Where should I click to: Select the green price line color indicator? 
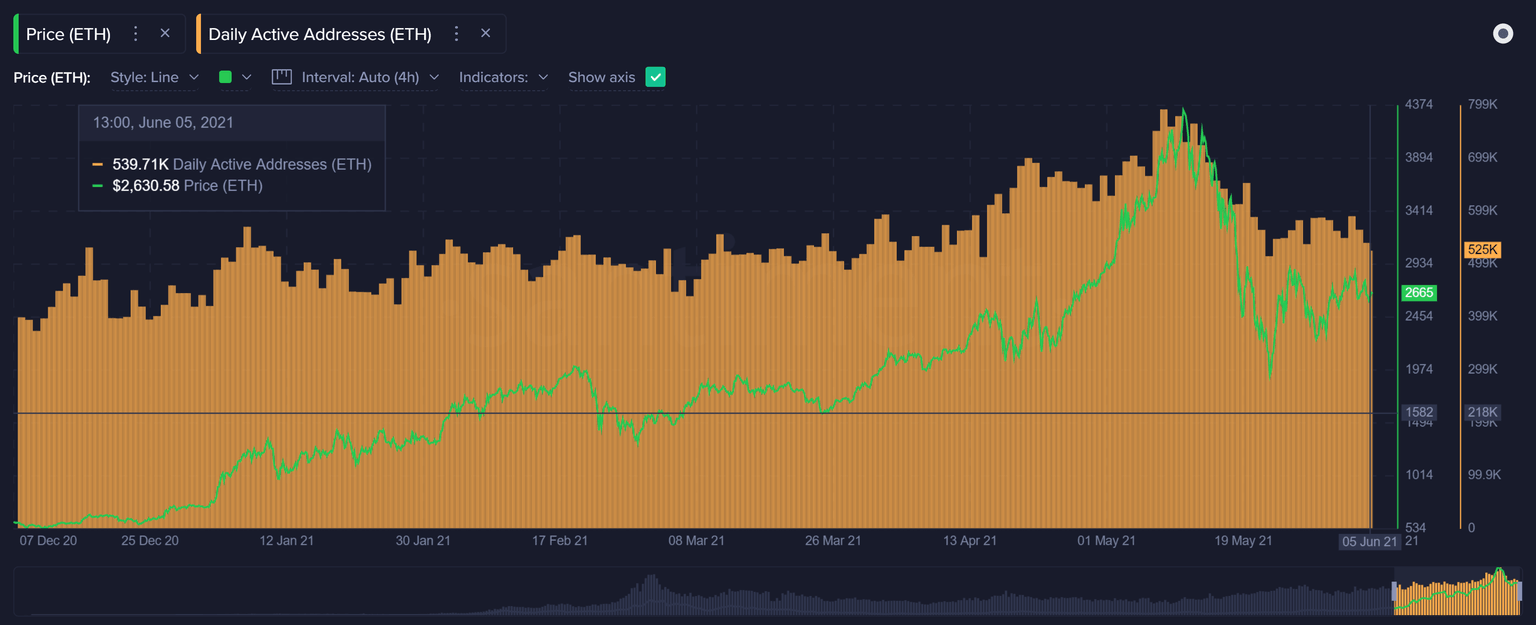pos(226,77)
